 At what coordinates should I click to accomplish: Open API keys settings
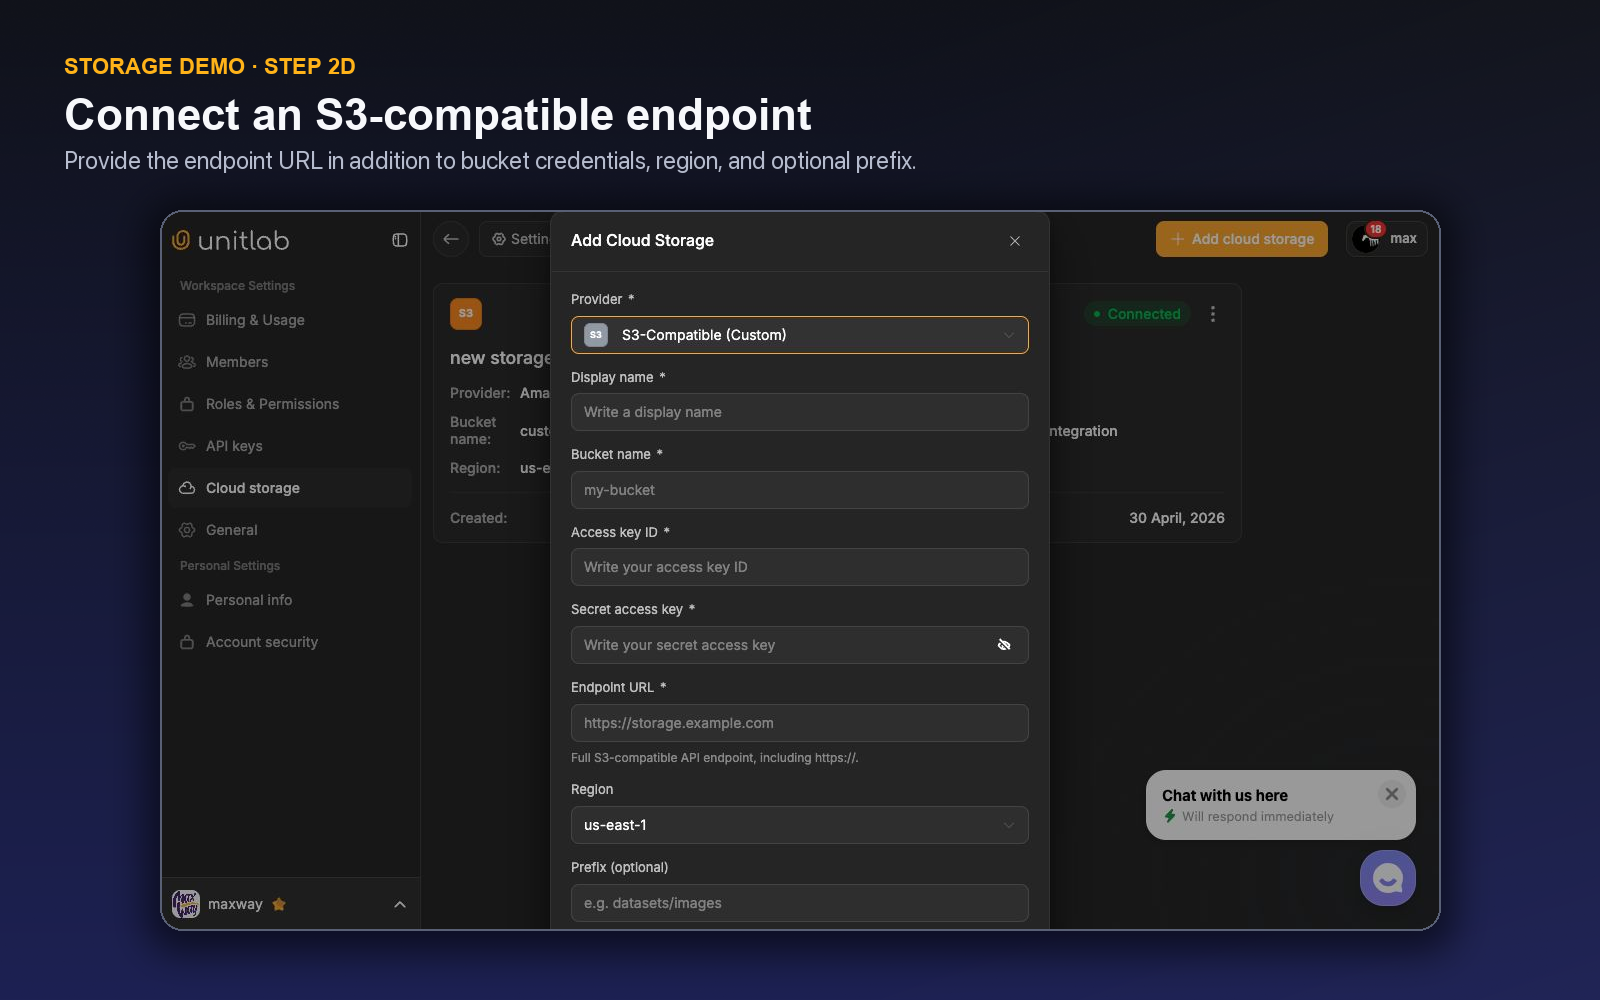(x=290, y=446)
